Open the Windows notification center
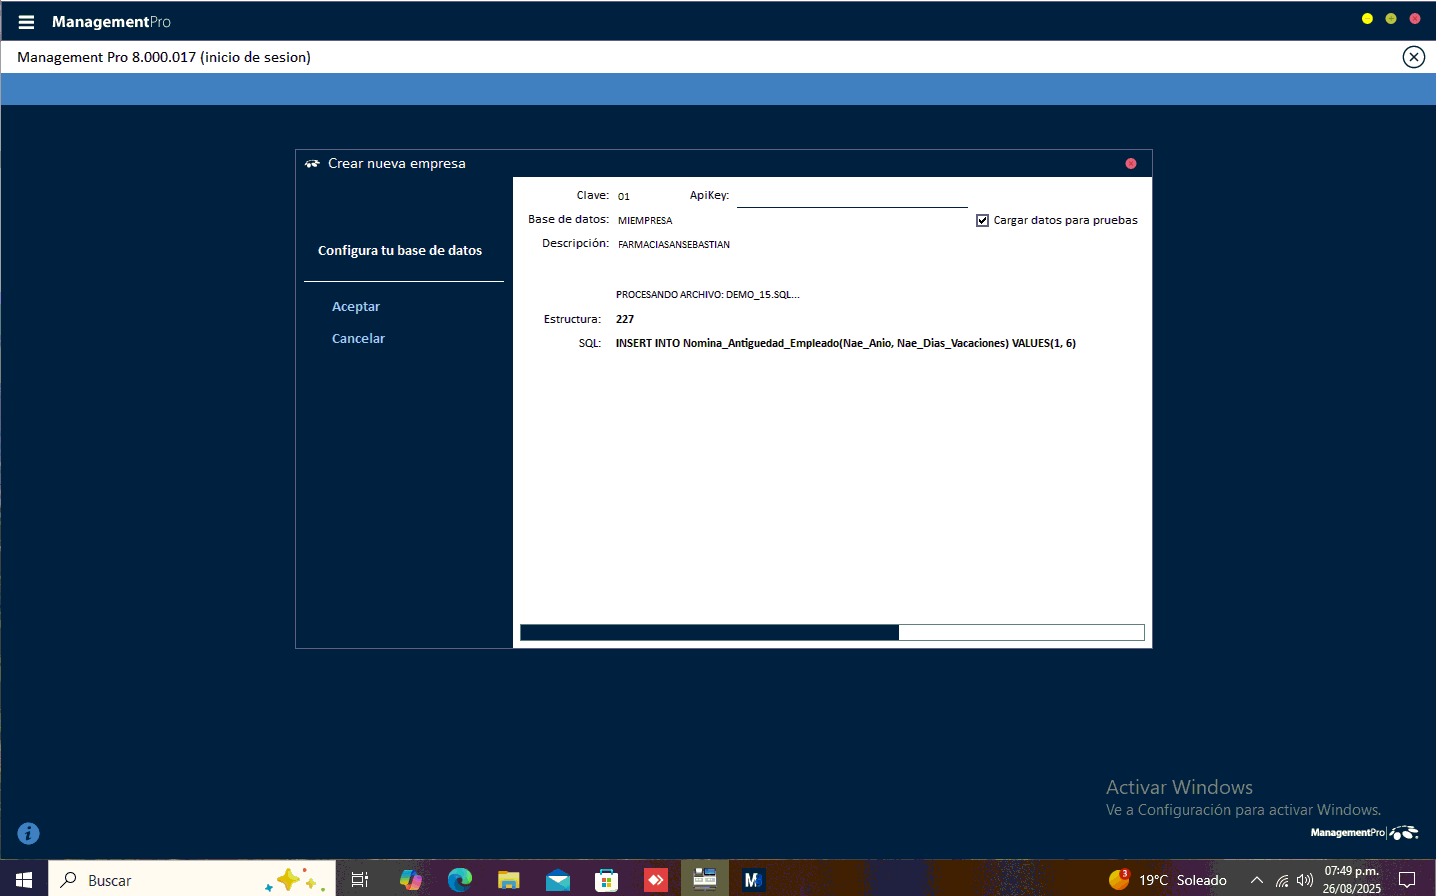This screenshot has height=896, width=1436. 1407,880
